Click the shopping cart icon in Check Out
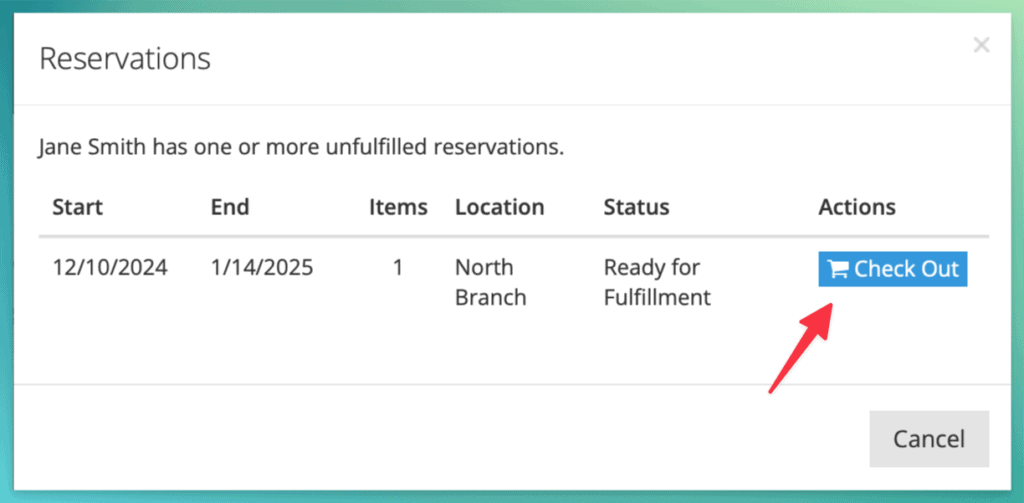1024x503 pixels. coord(838,269)
